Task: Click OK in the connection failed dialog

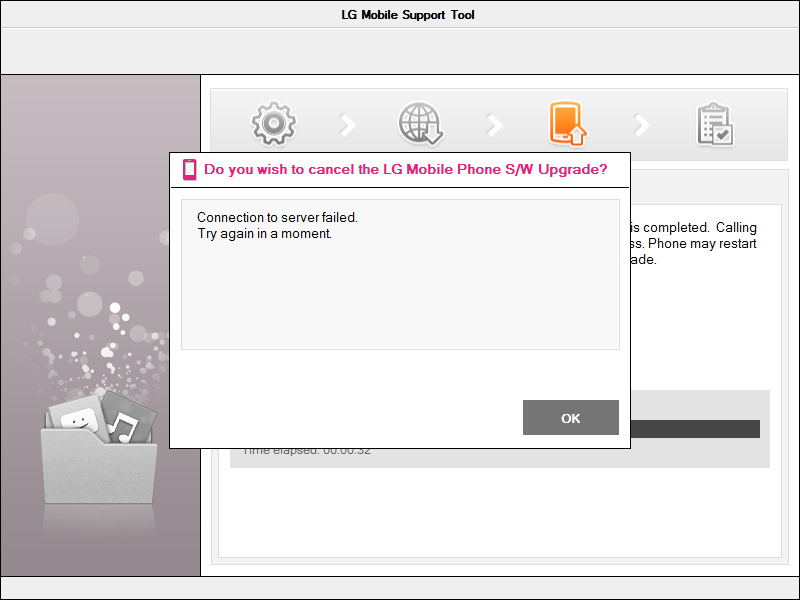Action: coord(570,417)
